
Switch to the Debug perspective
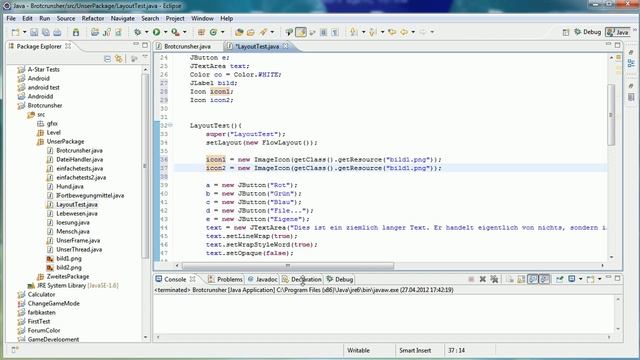tap(588, 32)
